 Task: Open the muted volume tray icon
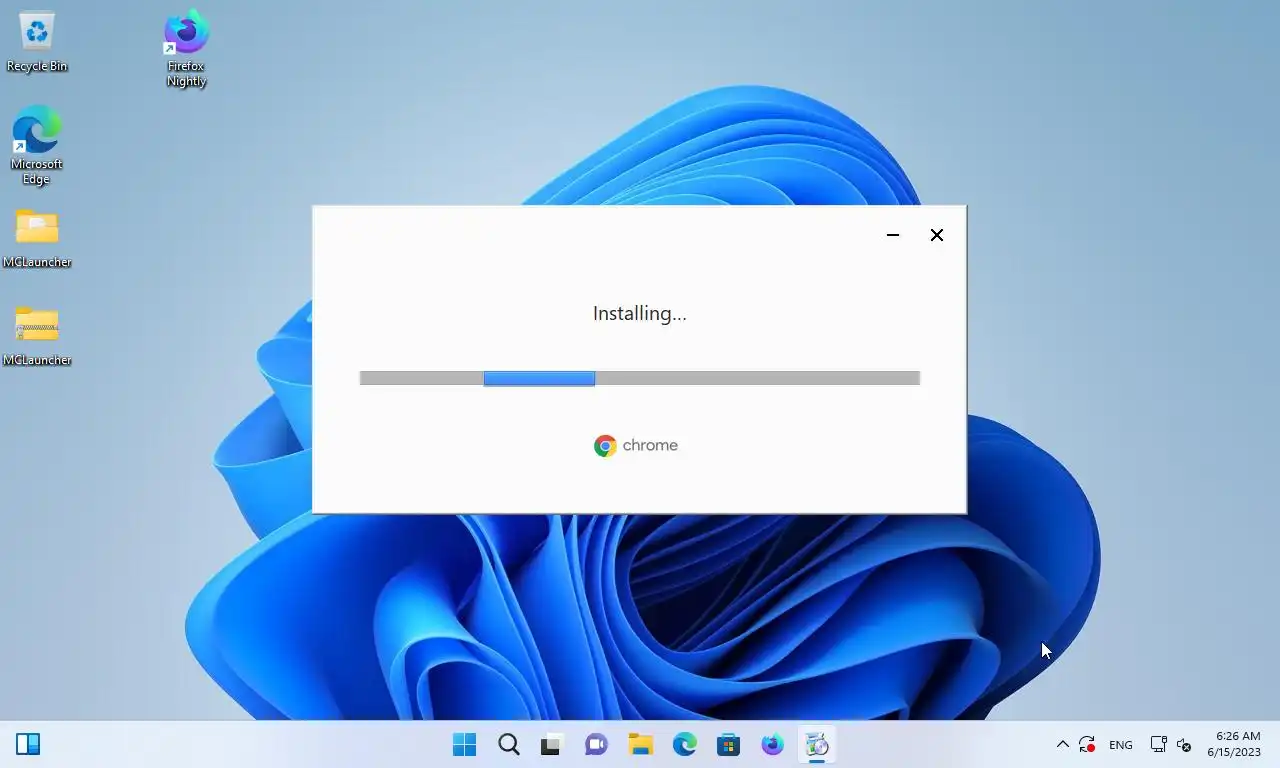click(1184, 745)
